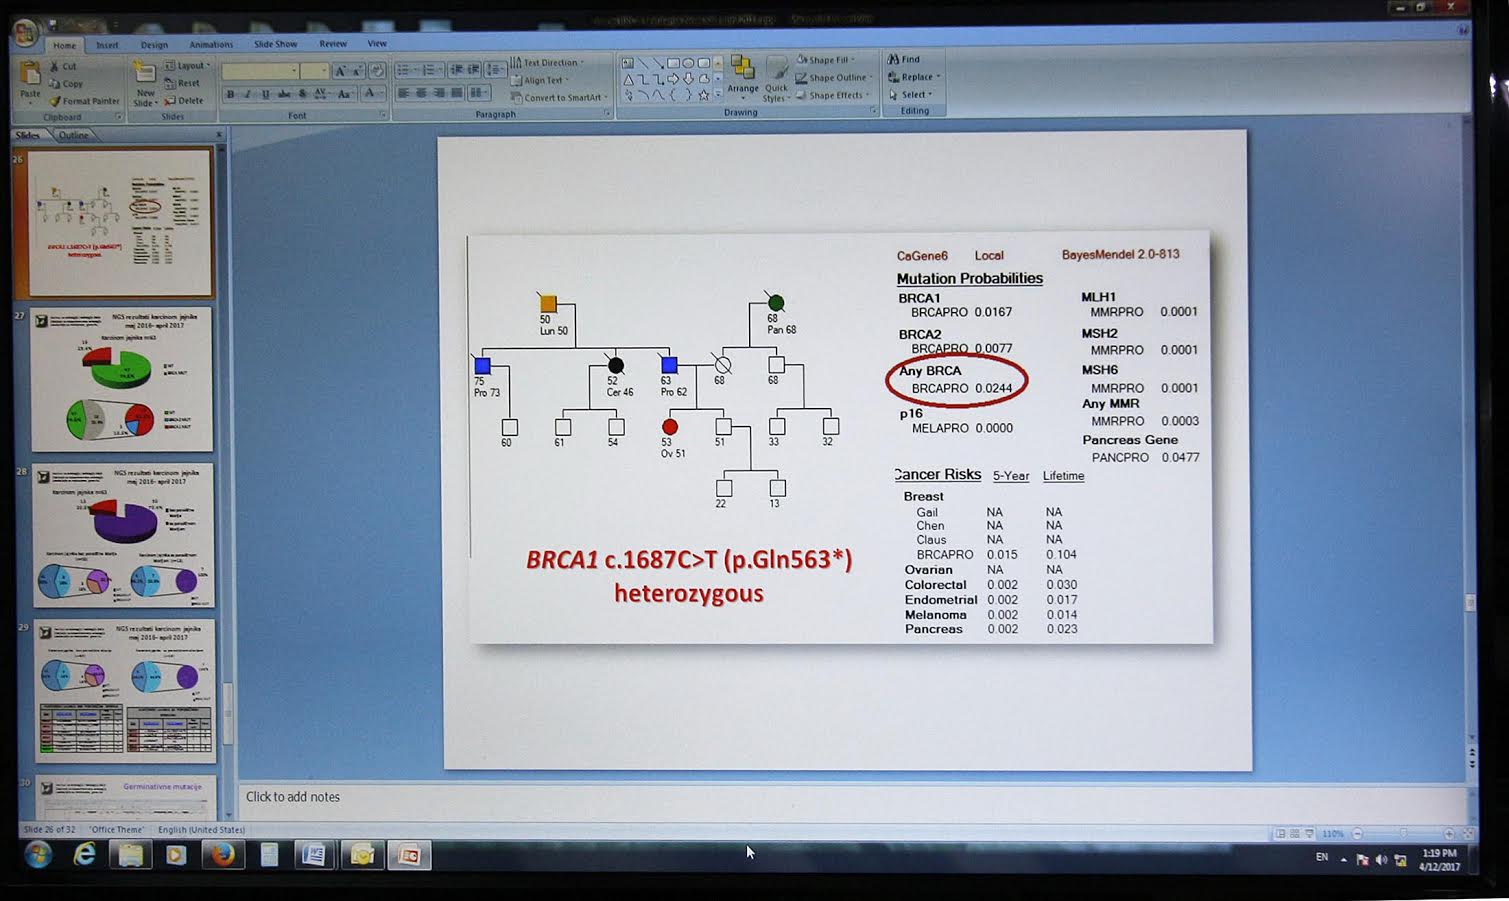This screenshot has width=1509, height=901.
Task: Apply numbered list formatting
Action: pos(431,70)
